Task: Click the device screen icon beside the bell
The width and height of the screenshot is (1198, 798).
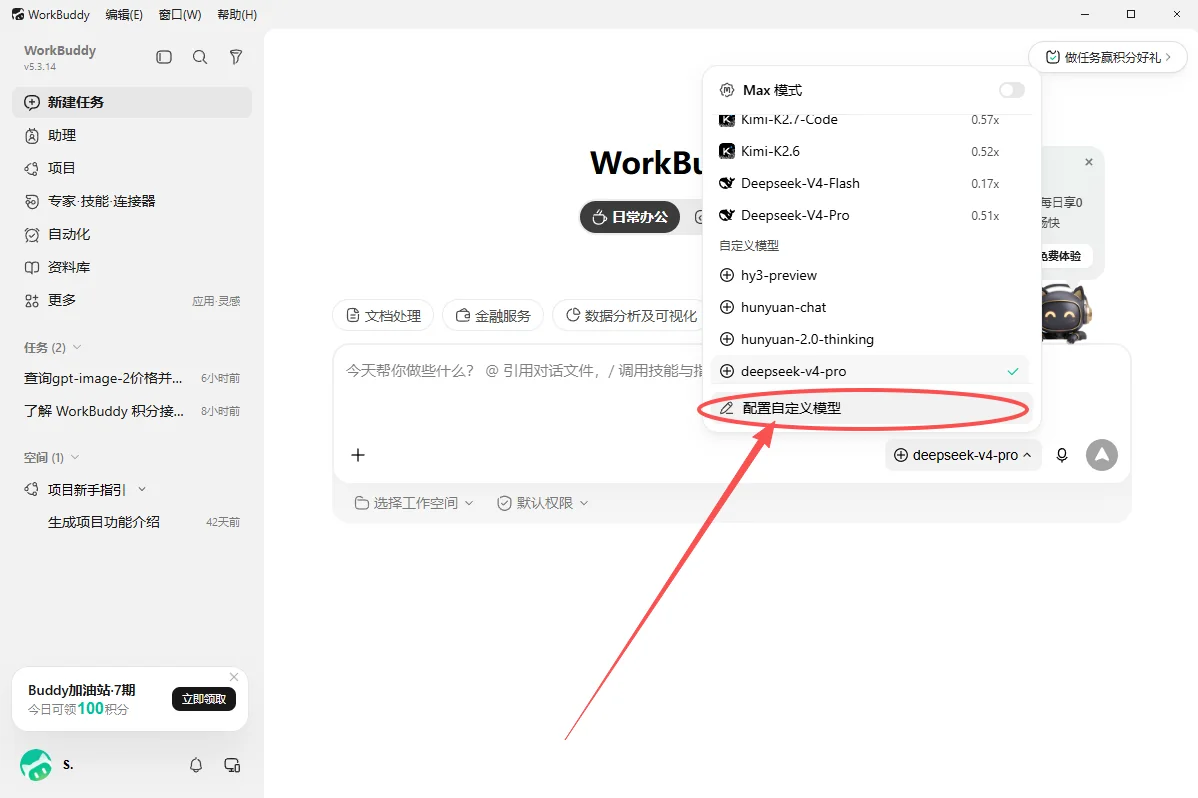Action: point(232,765)
